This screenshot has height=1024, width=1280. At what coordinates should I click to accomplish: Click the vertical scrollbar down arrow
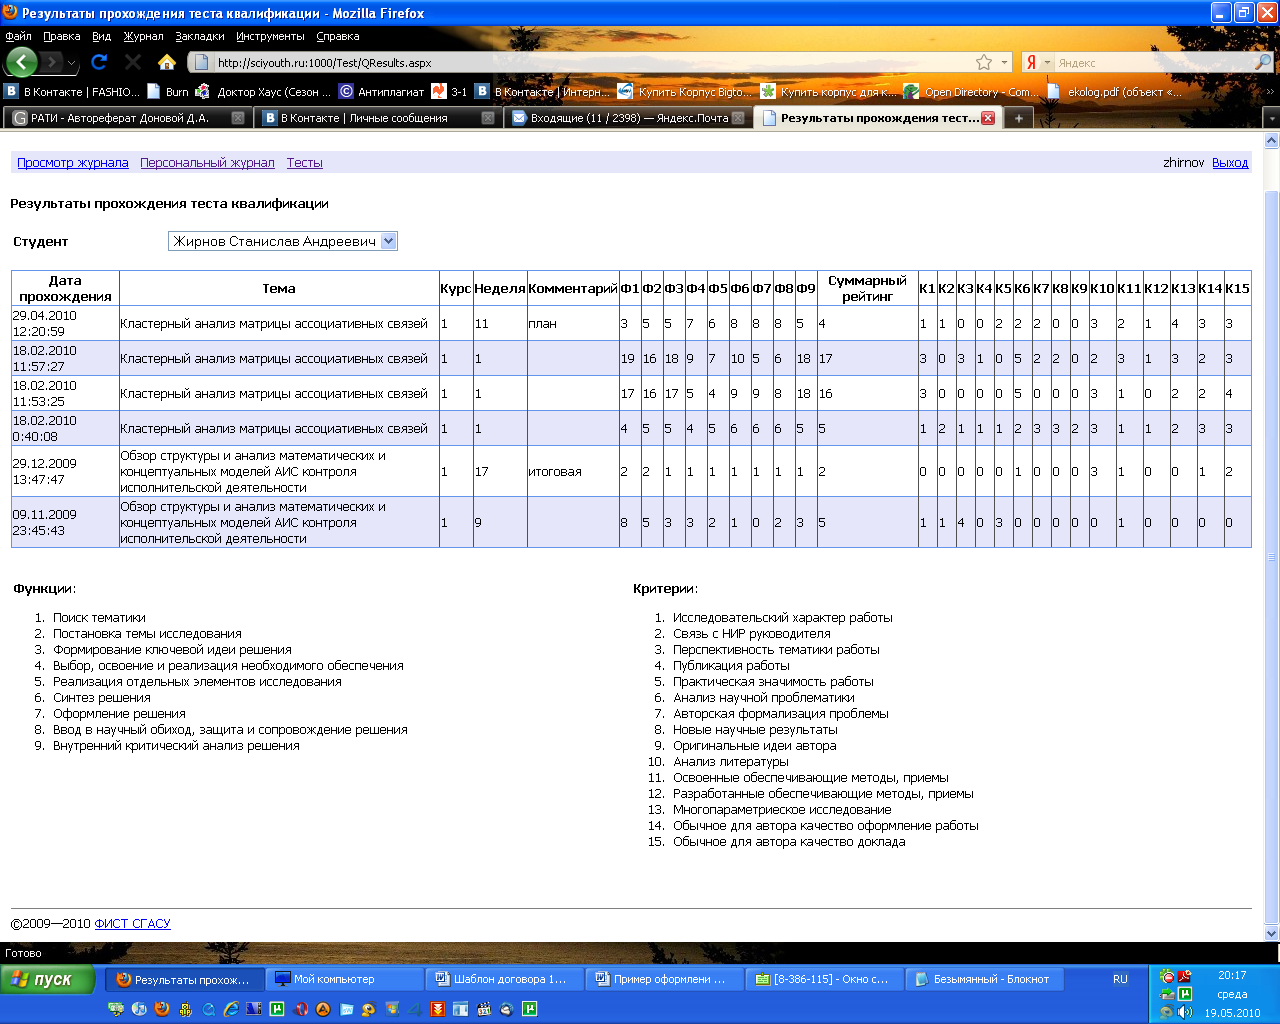pos(1272,933)
